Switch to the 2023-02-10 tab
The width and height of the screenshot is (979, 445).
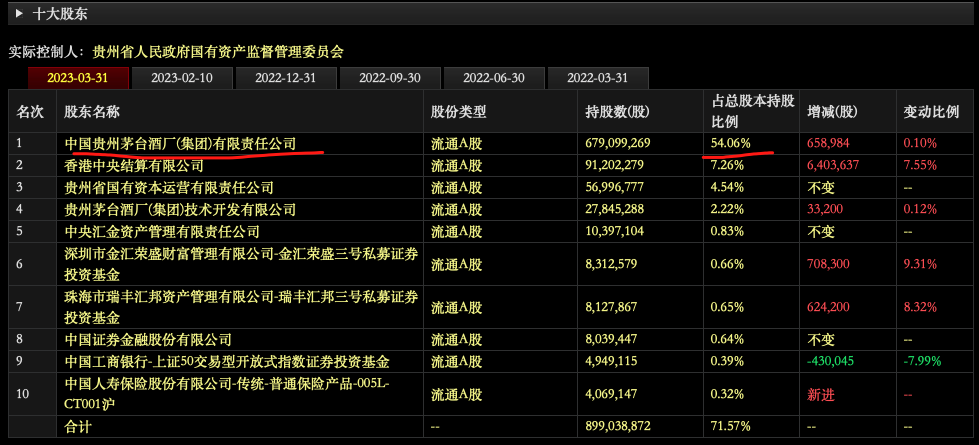[x=182, y=78]
